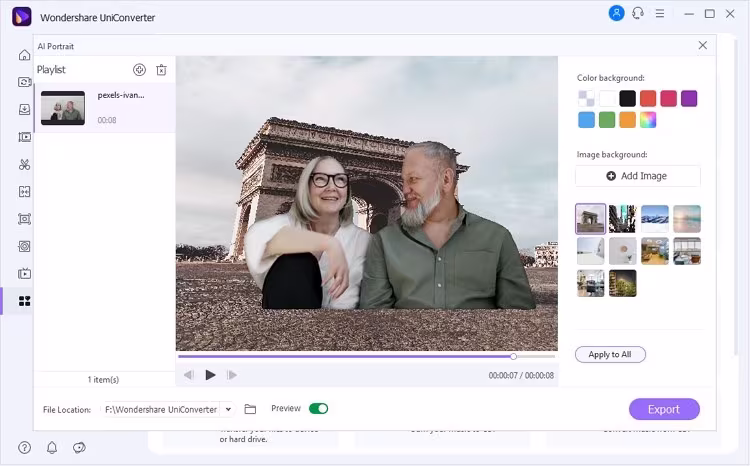Click the playback progress slider handle

point(513,356)
